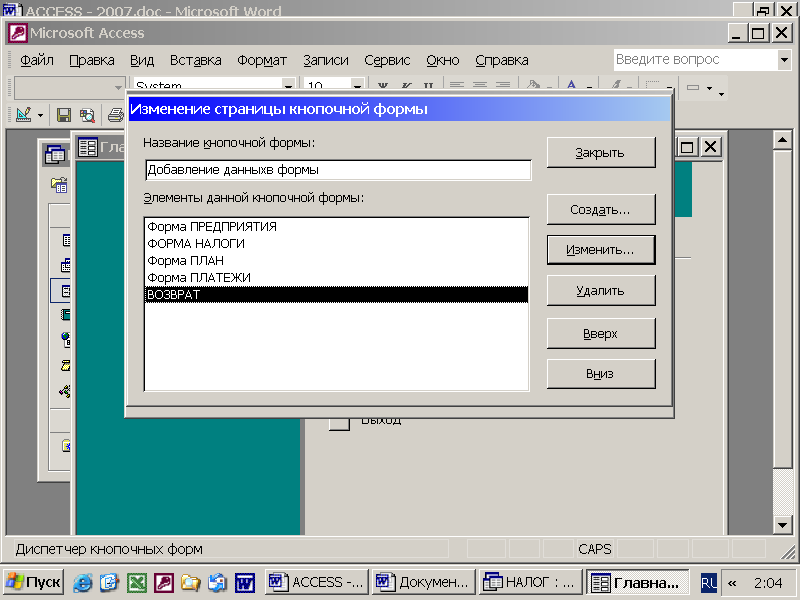Click the Создать... button
Viewport: 800px width, 600px height.
point(601,209)
